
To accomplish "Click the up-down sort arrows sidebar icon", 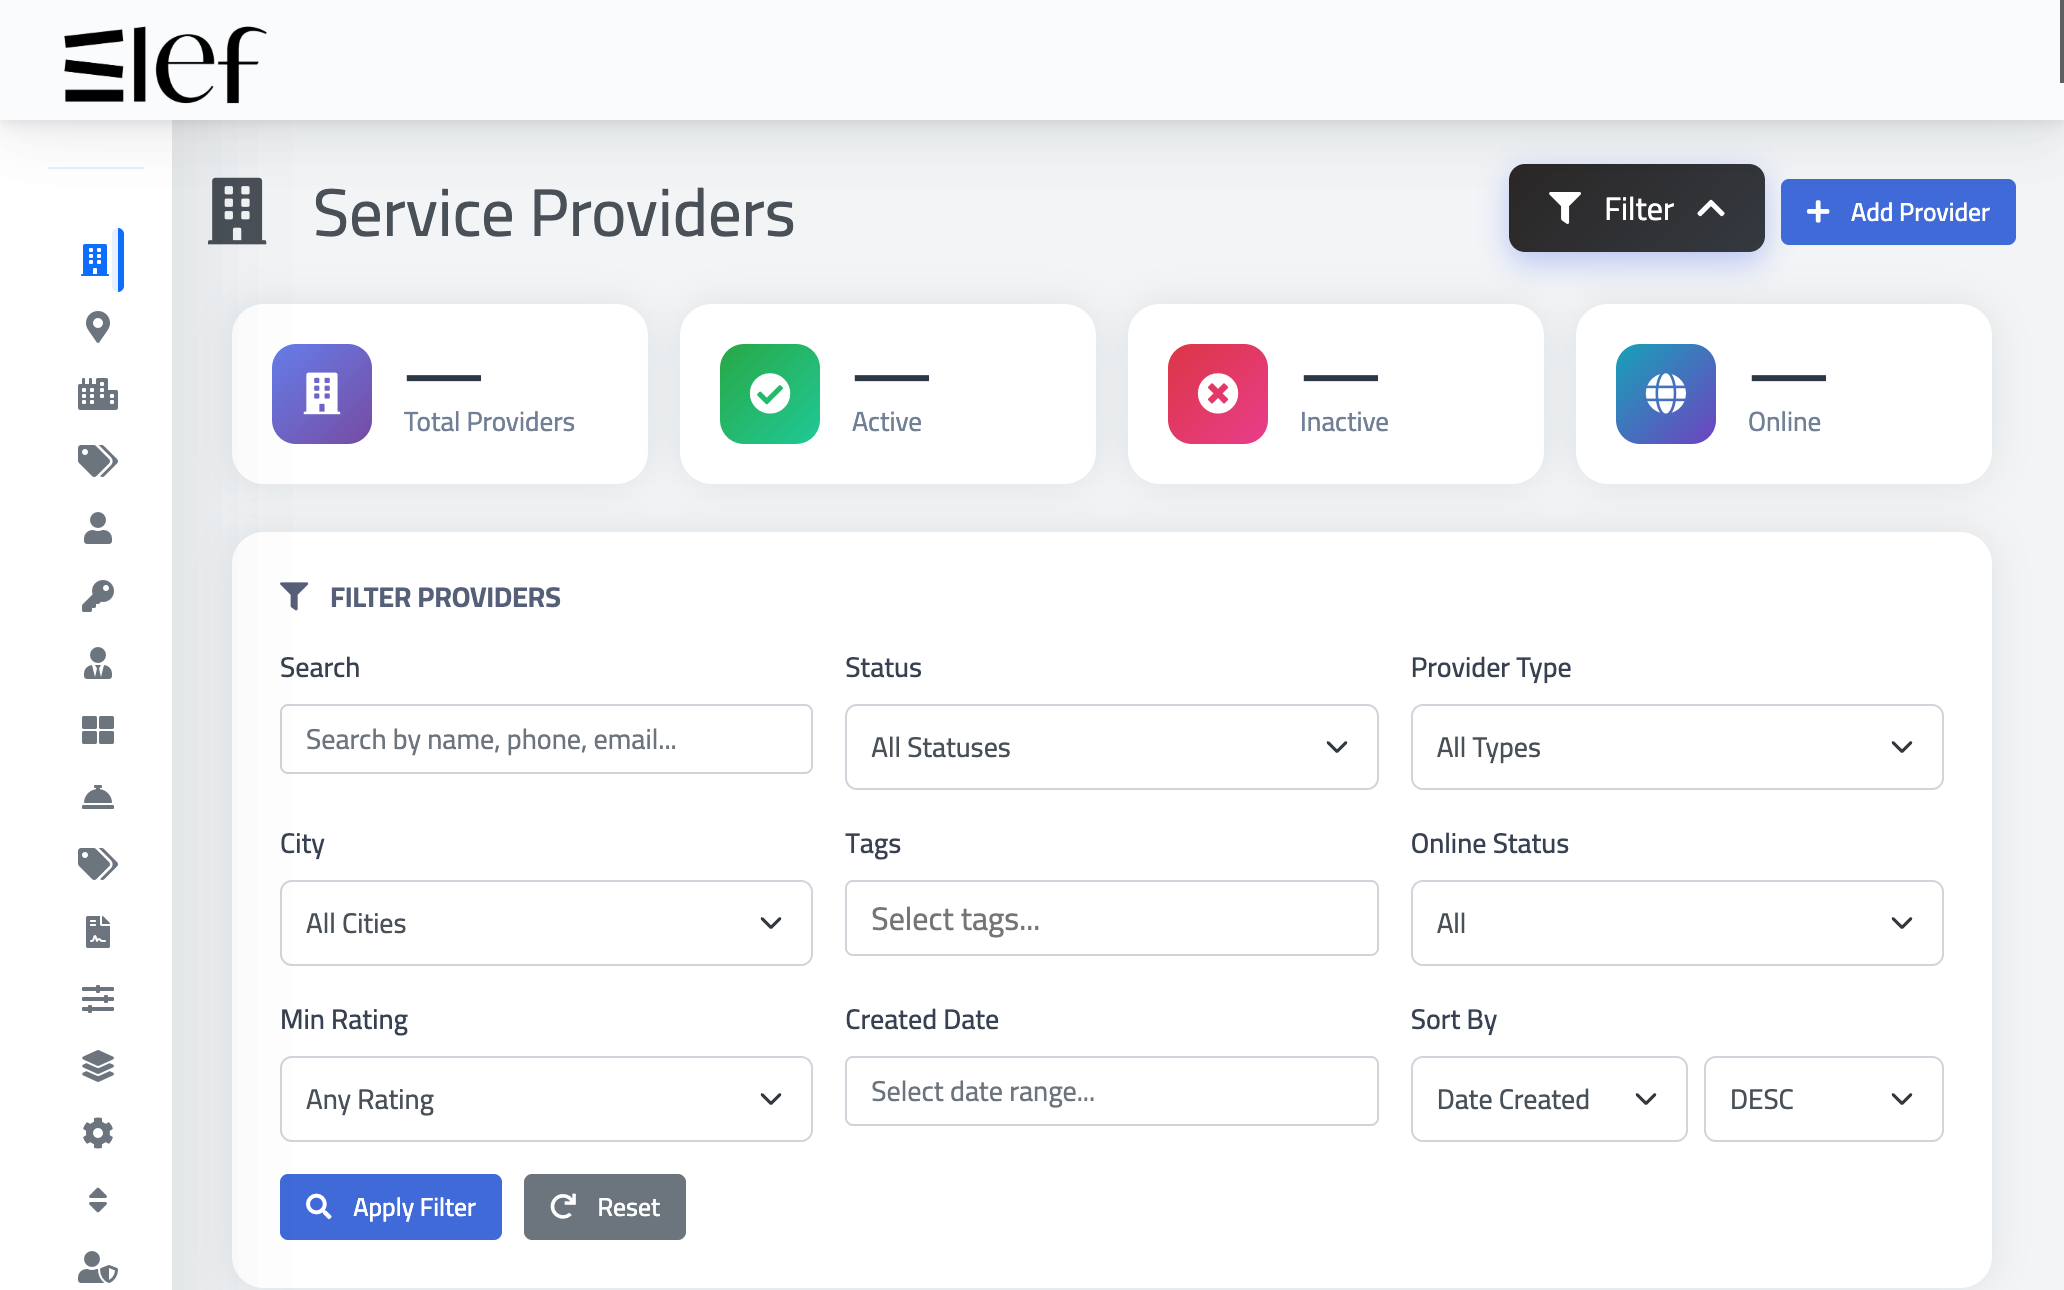I will (97, 1200).
